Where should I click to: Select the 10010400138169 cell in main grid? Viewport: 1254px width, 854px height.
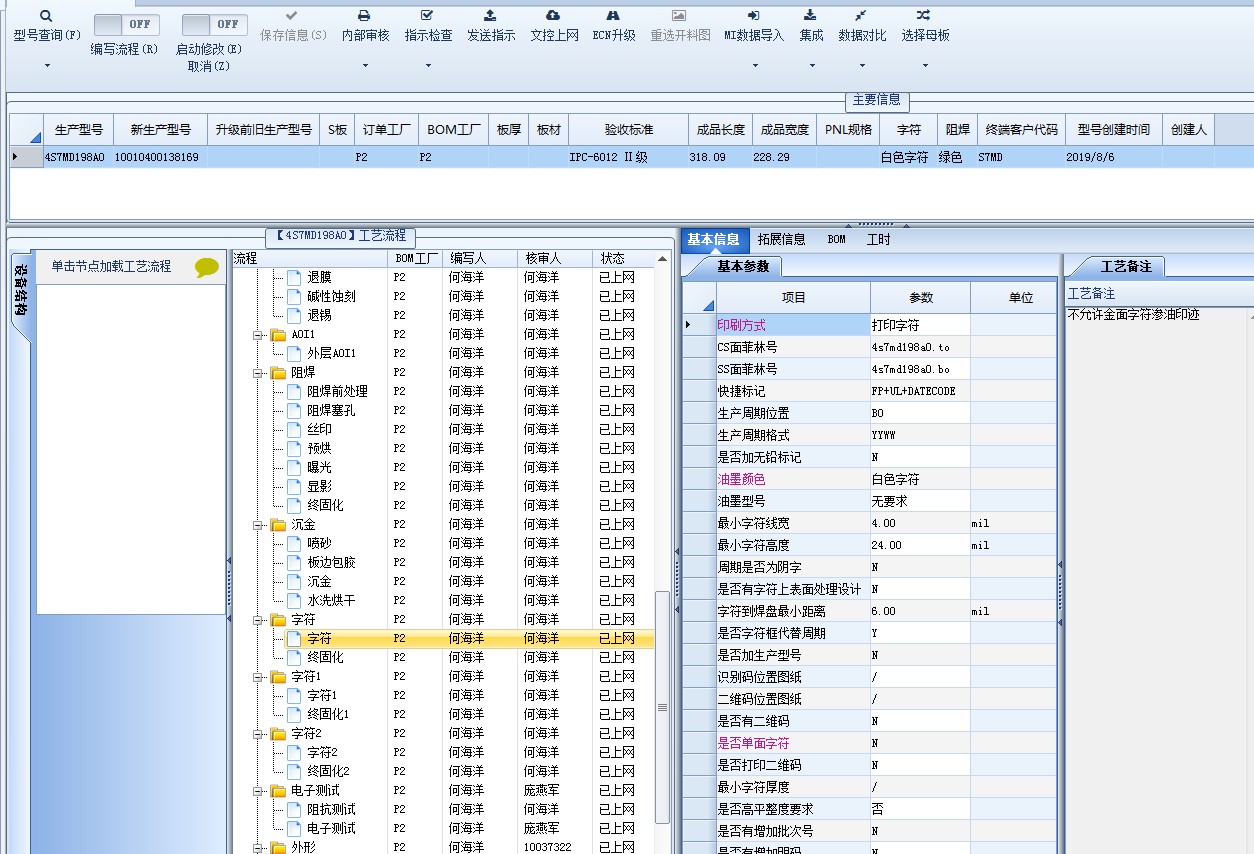(x=158, y=157)
